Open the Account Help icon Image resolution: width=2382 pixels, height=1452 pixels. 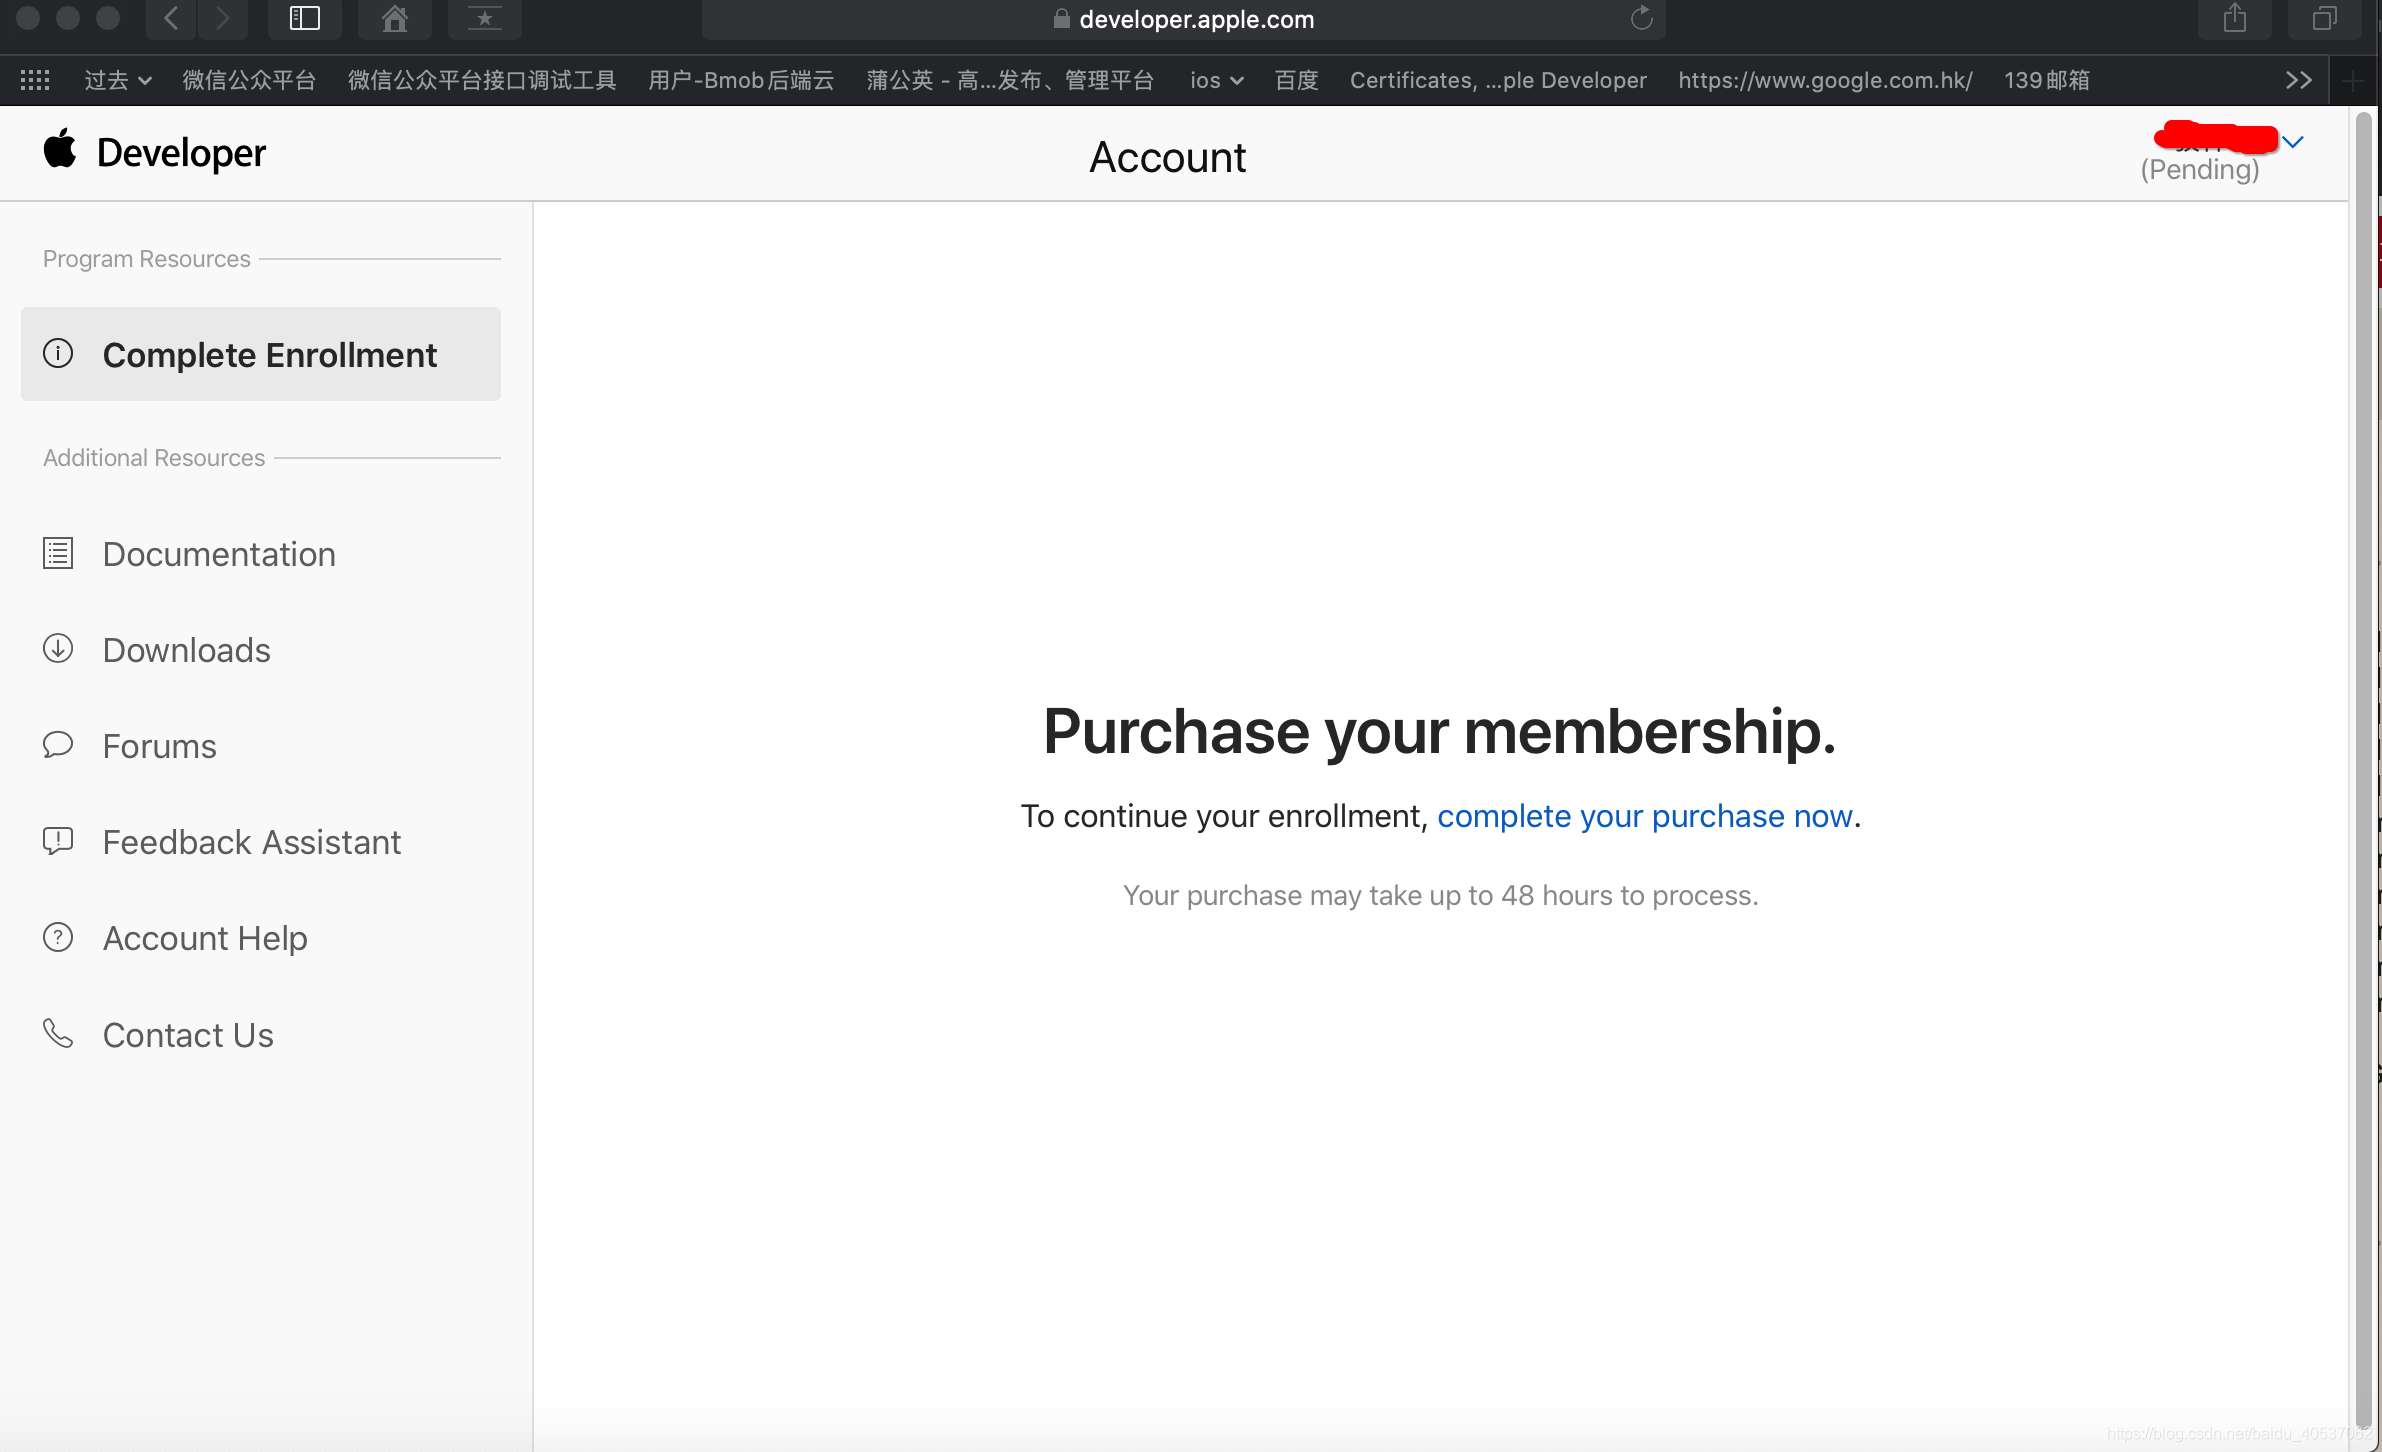click(56, 938)
